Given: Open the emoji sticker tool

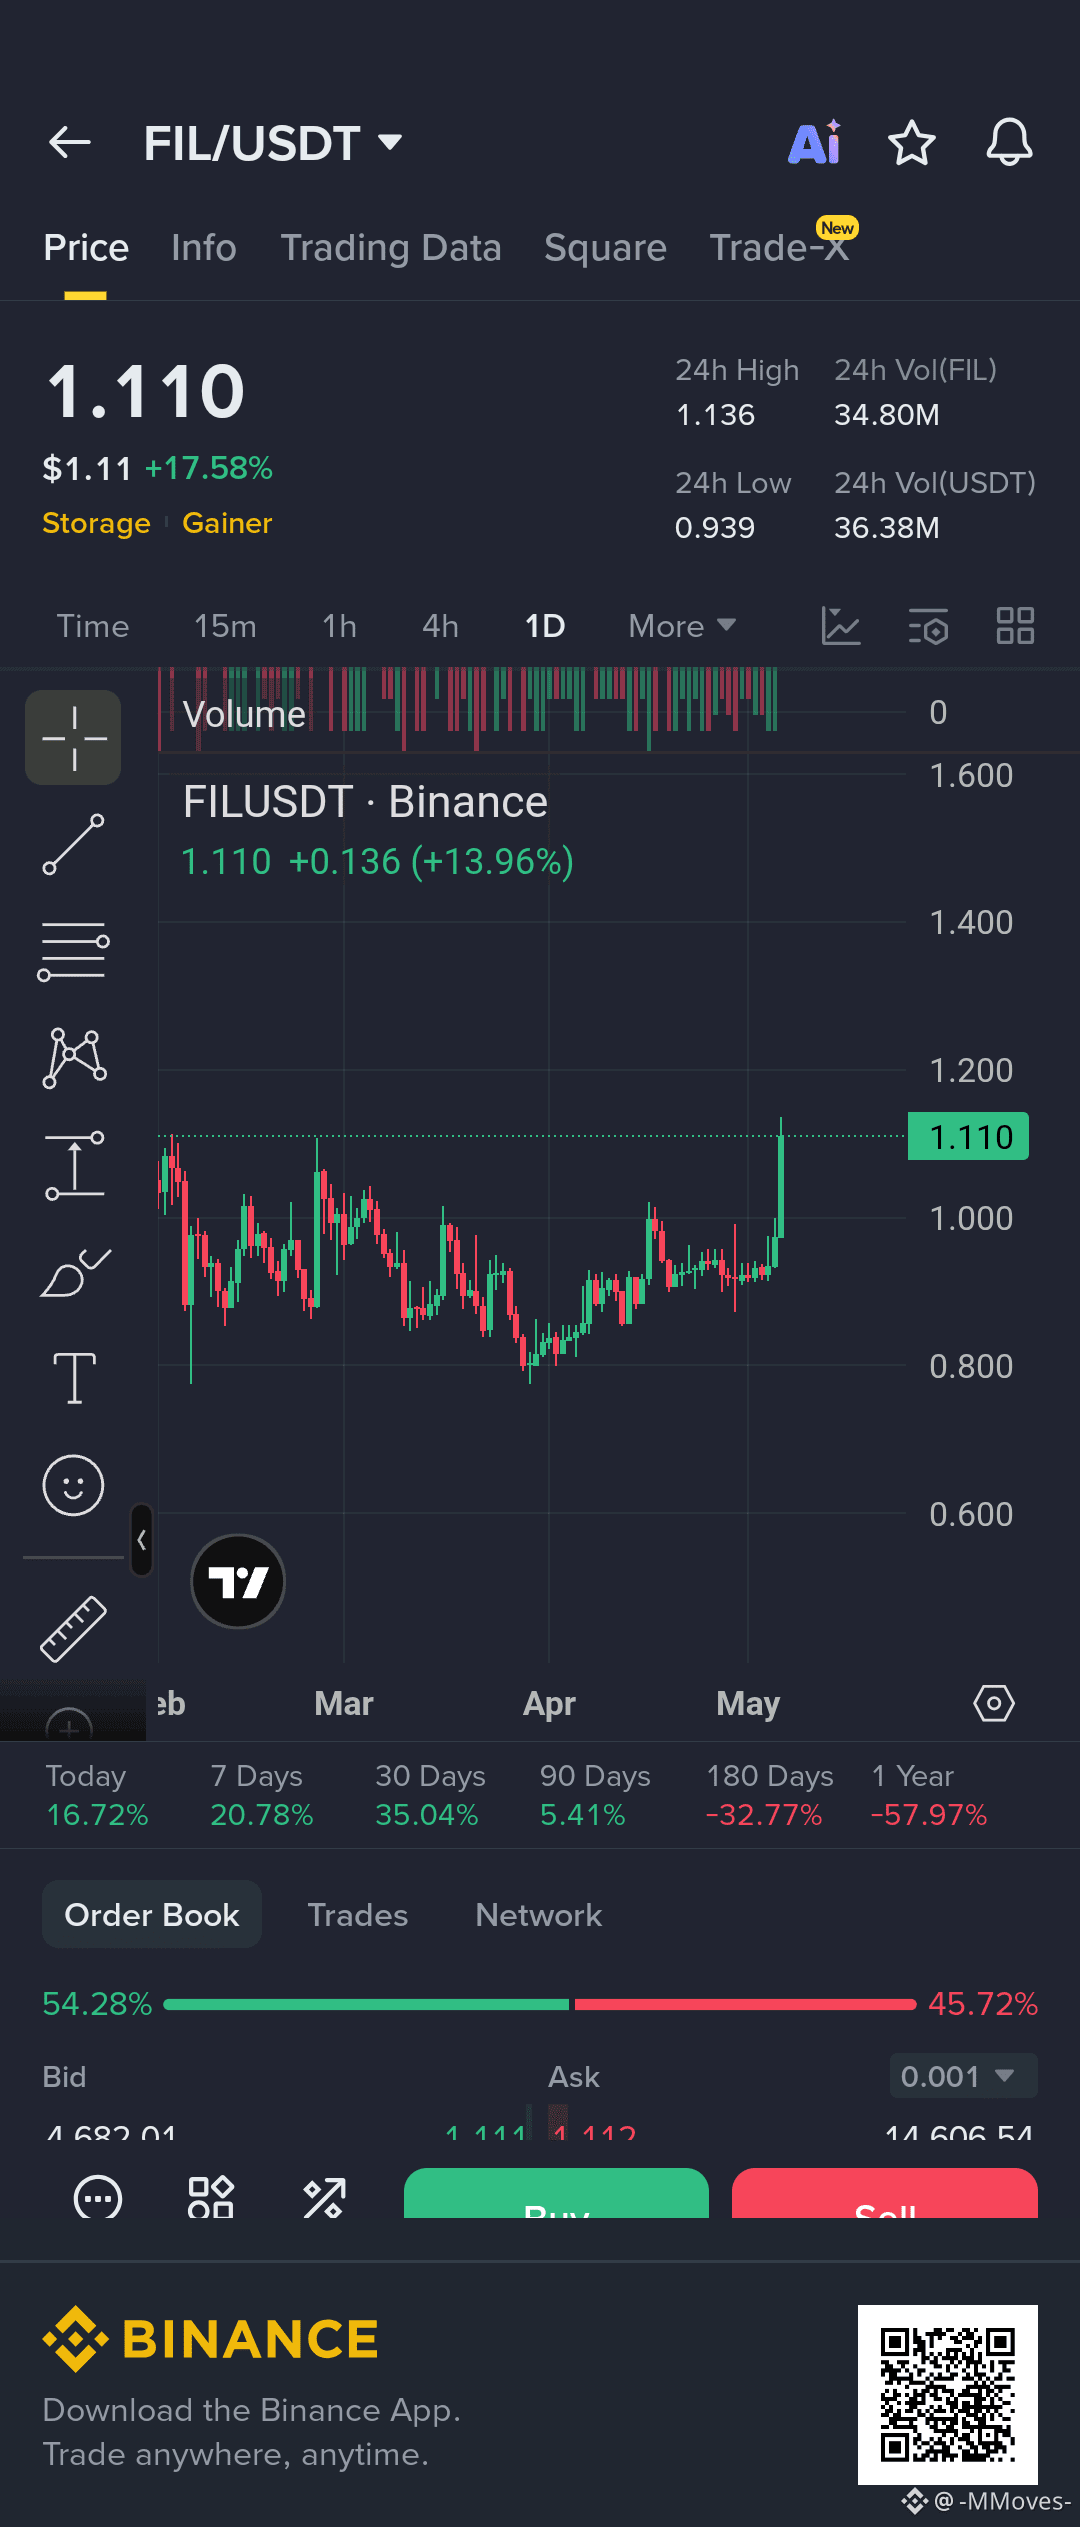Looking at the screenshot, I should click(x=73, y=1485).
